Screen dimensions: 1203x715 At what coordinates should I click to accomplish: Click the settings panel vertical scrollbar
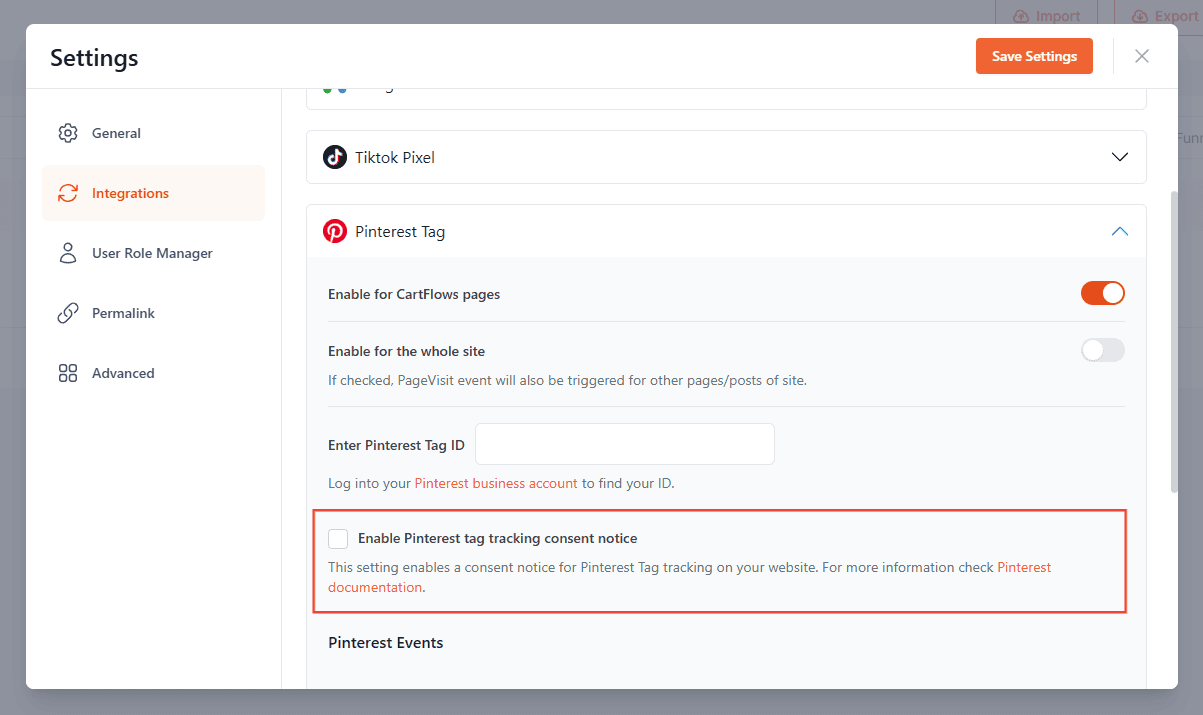[1174, 340]
